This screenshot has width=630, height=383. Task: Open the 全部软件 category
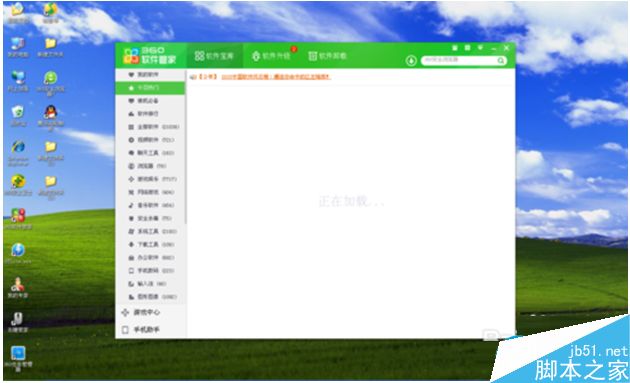[150, 127]
